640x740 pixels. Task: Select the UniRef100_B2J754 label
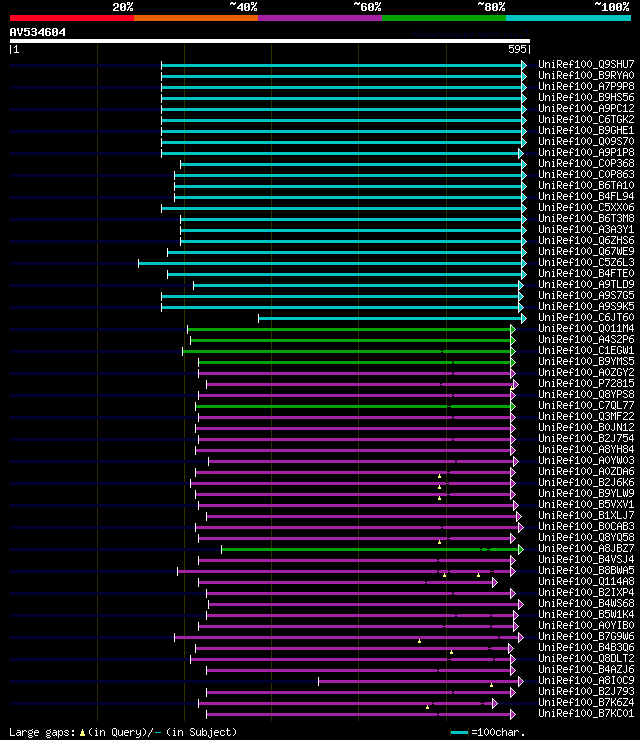coord(586,438)
